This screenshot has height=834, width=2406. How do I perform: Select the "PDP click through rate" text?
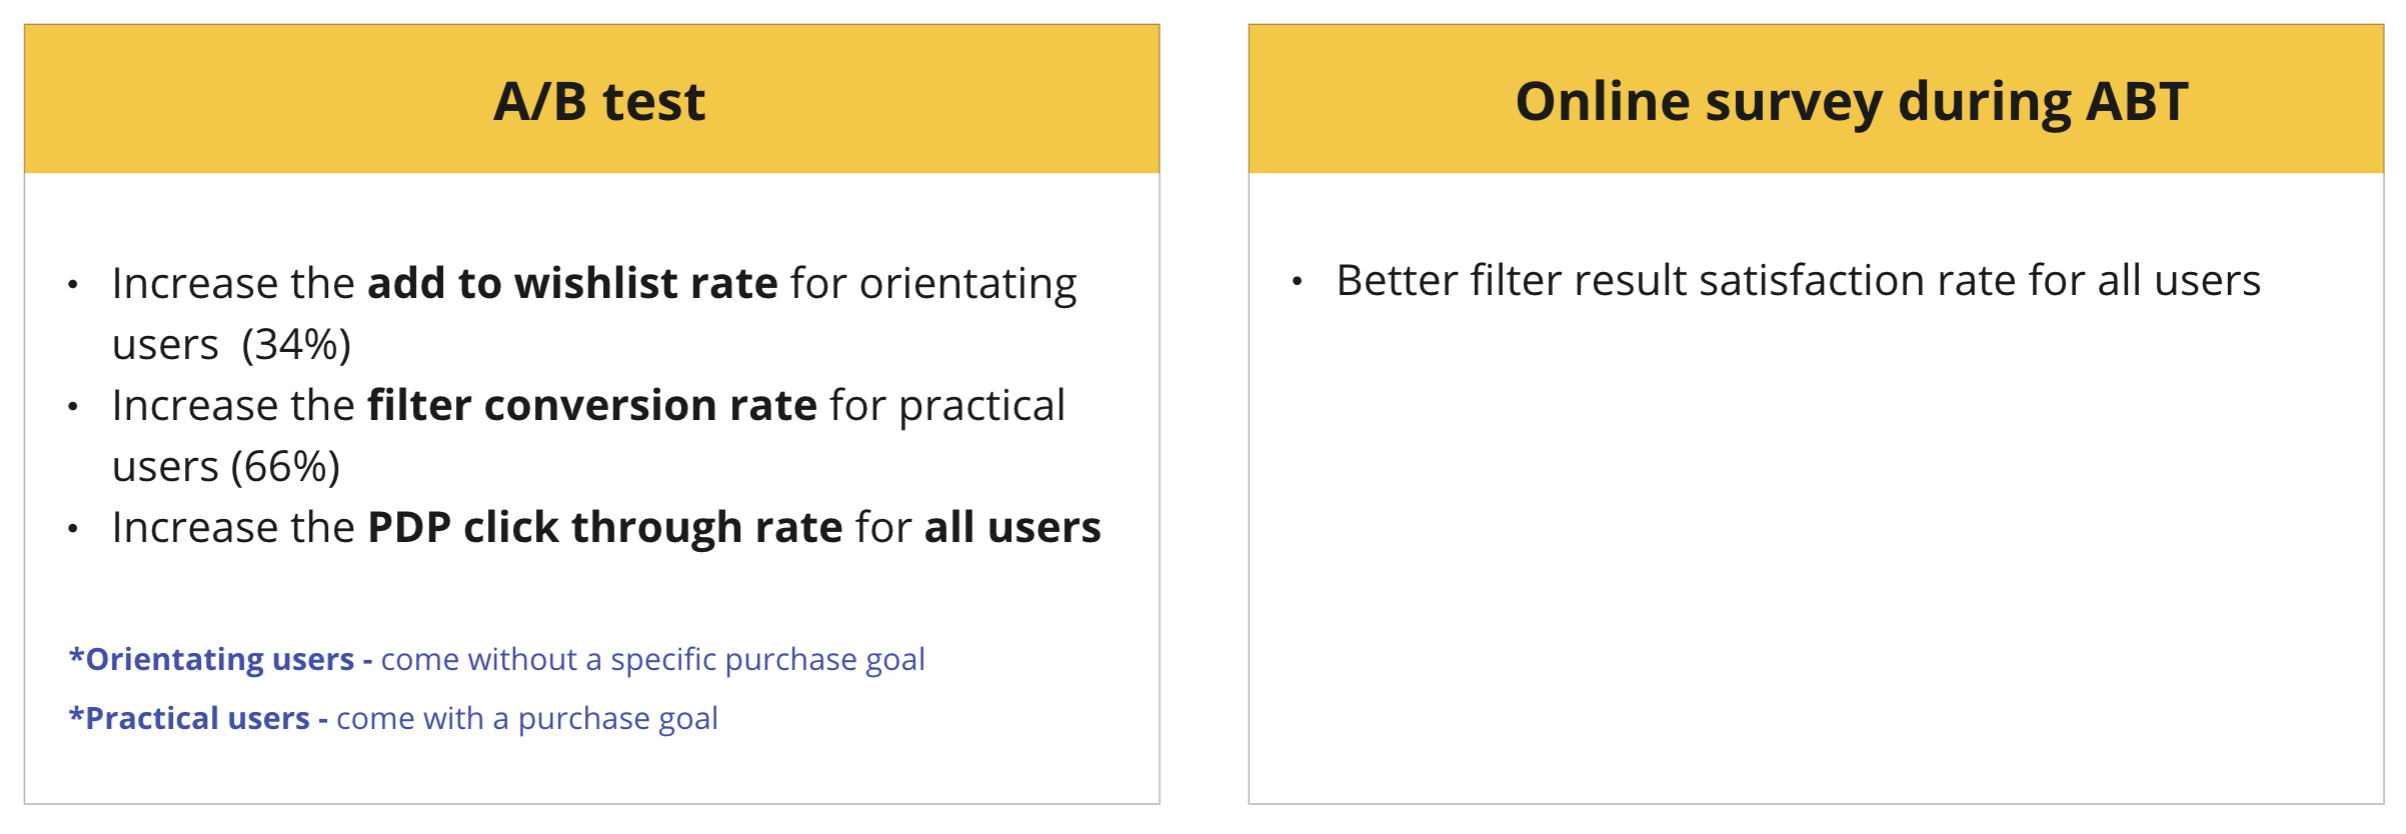coord(605,527)
